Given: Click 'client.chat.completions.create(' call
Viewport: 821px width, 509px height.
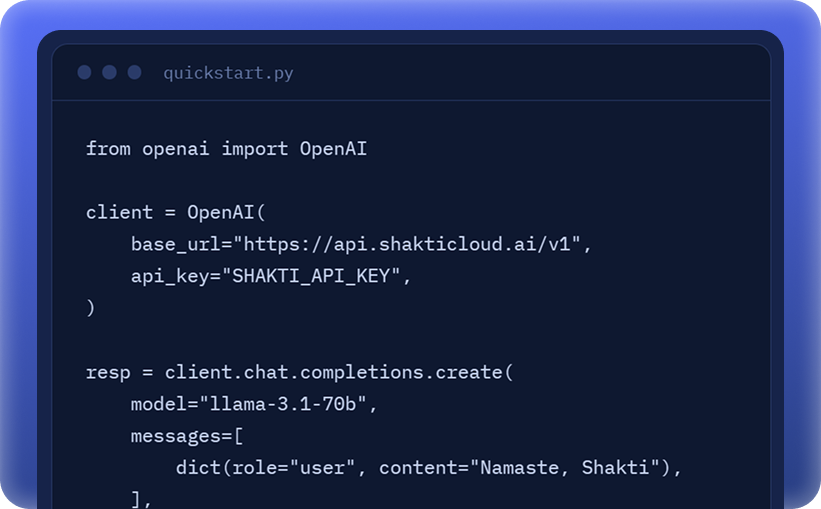Looking at the screenshot, I should (339, 372).
